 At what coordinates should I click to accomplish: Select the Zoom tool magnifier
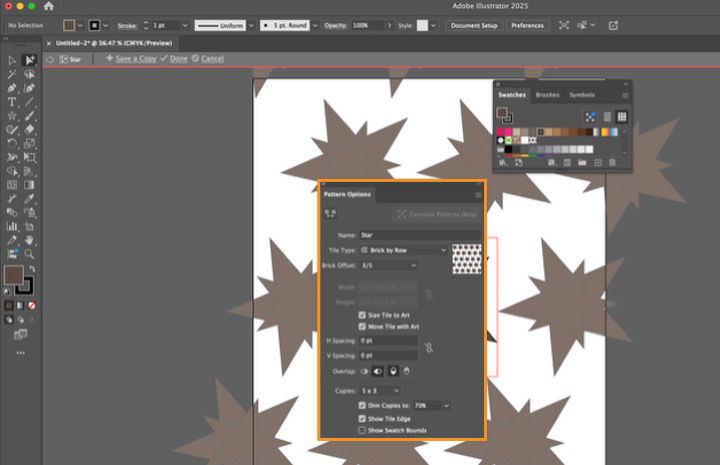pos(29,253)
